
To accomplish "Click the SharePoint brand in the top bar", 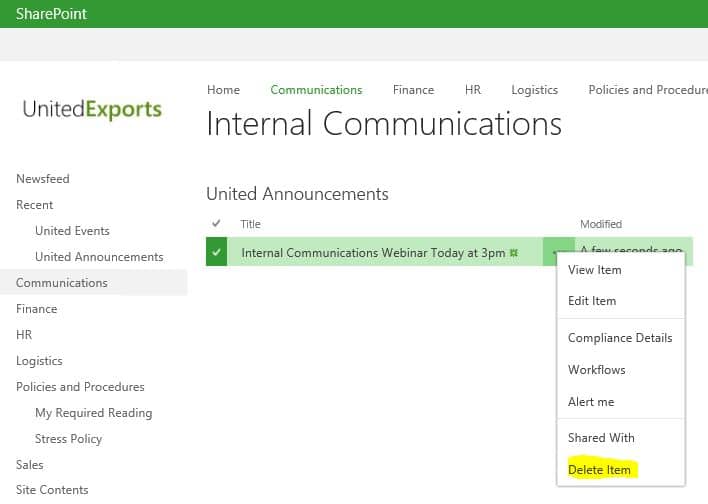I will point(51,14).
